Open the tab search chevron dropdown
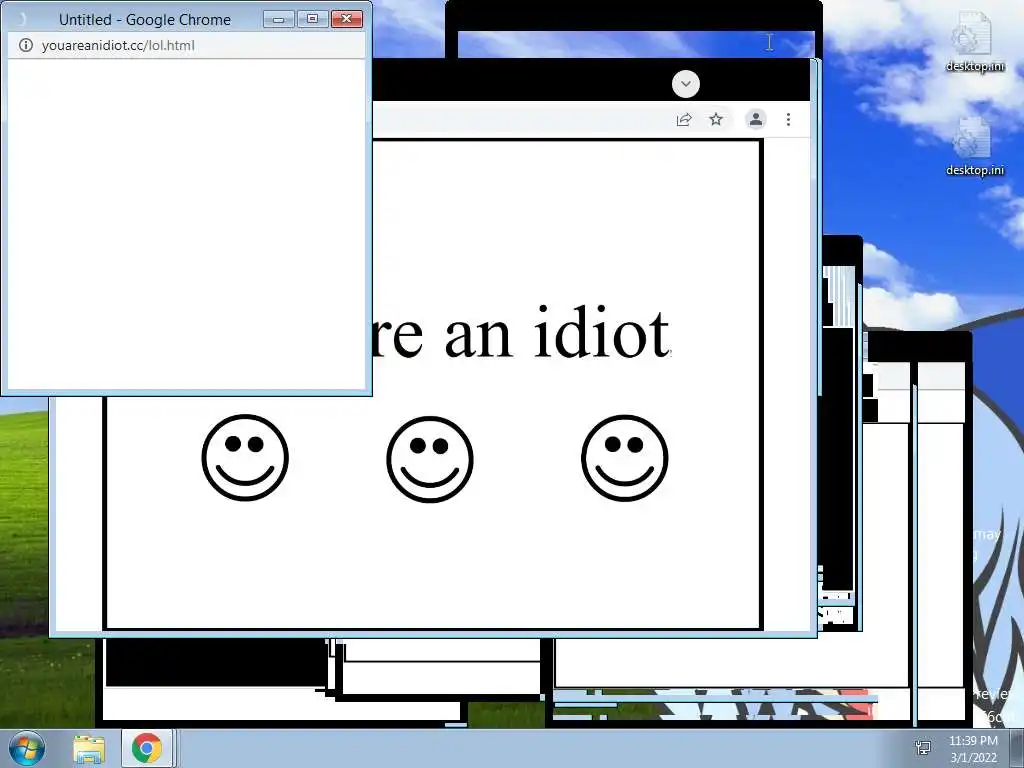Screen dimensions: 1024x768 coord(686,84)
